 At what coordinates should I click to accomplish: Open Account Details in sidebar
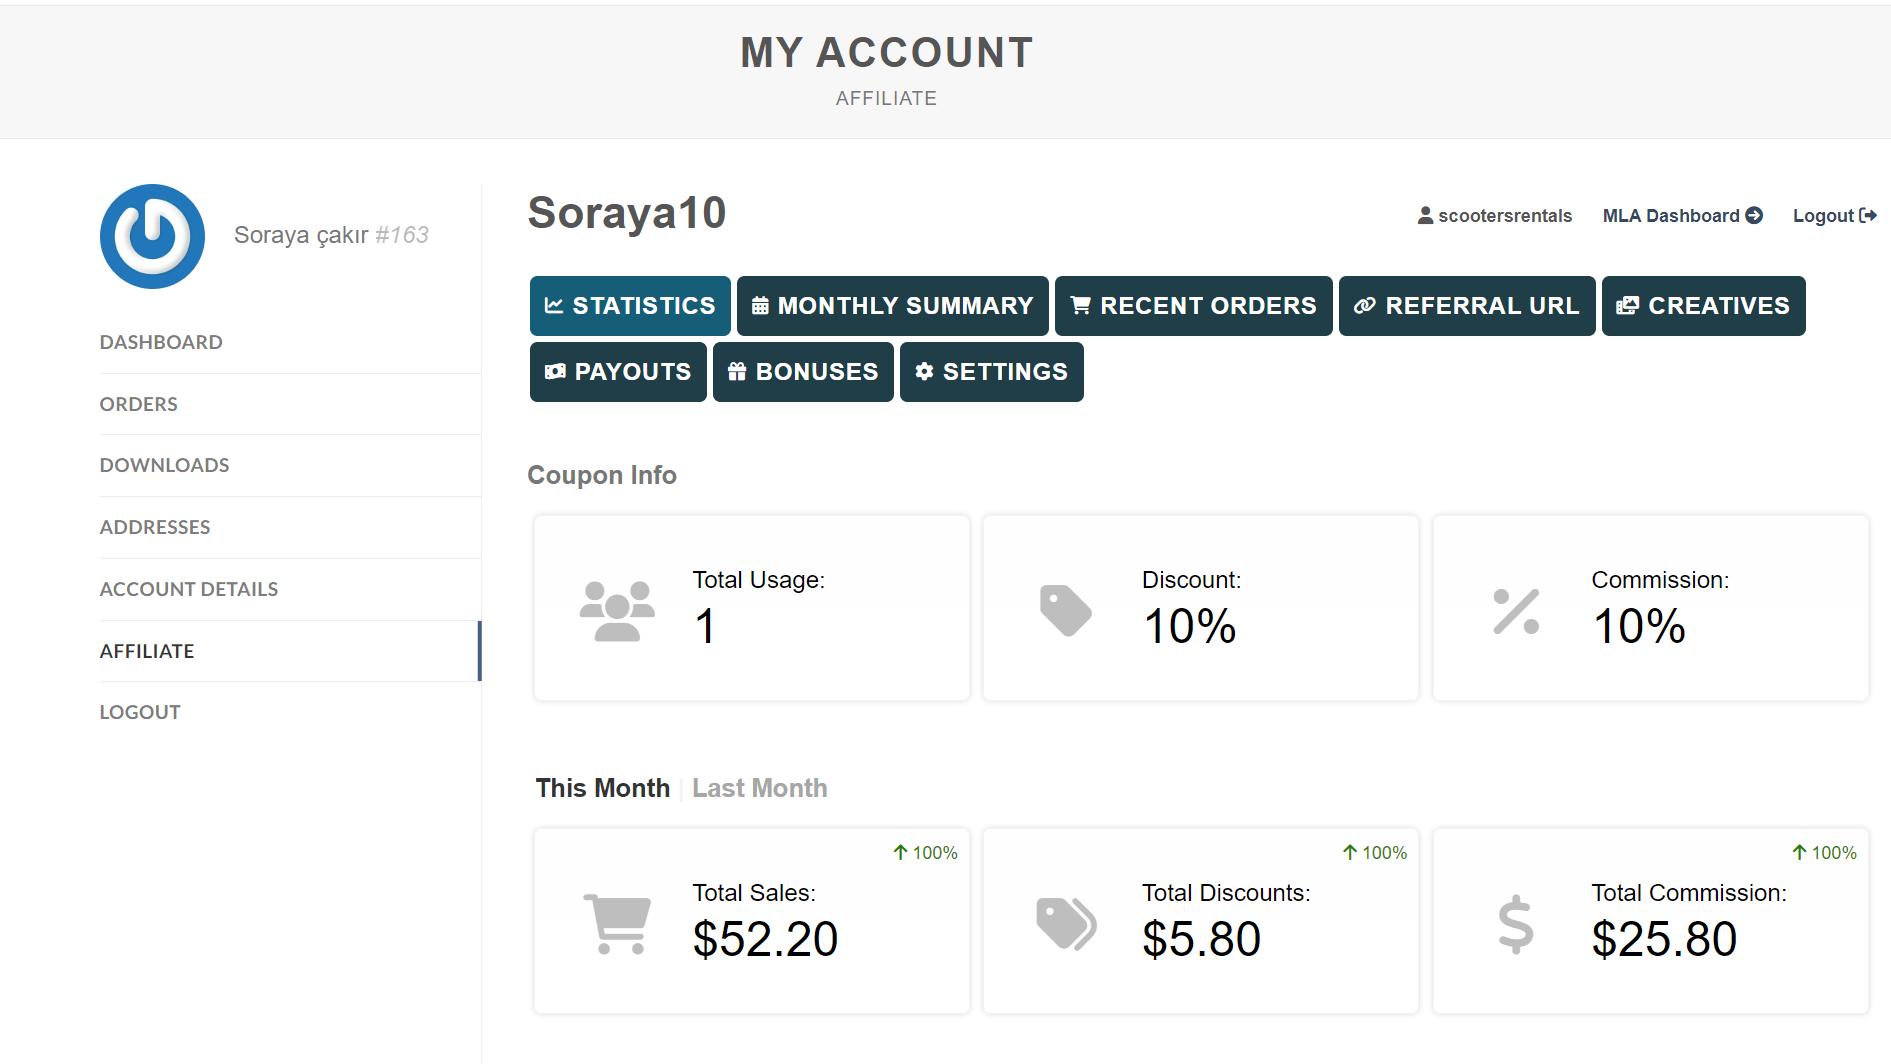(189, 589)
